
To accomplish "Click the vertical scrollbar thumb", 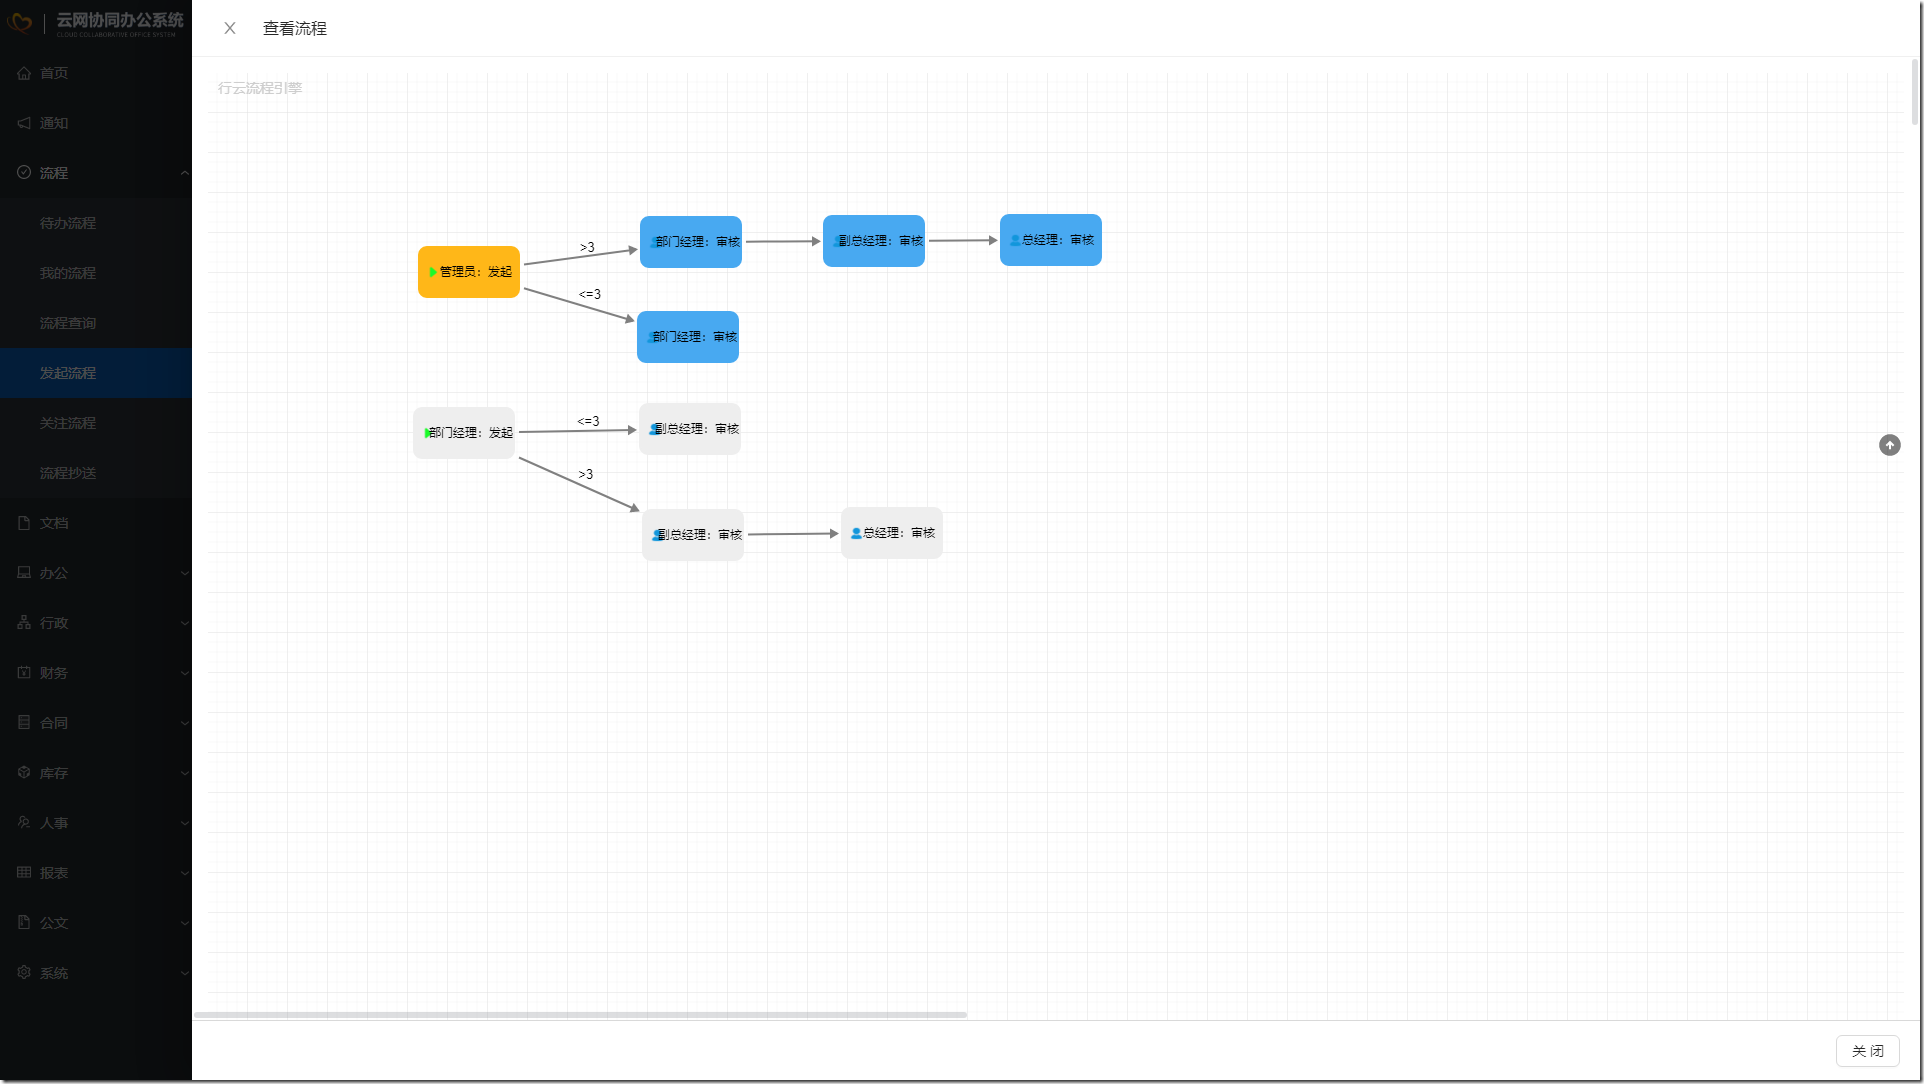I will (x=1915, y=92).
